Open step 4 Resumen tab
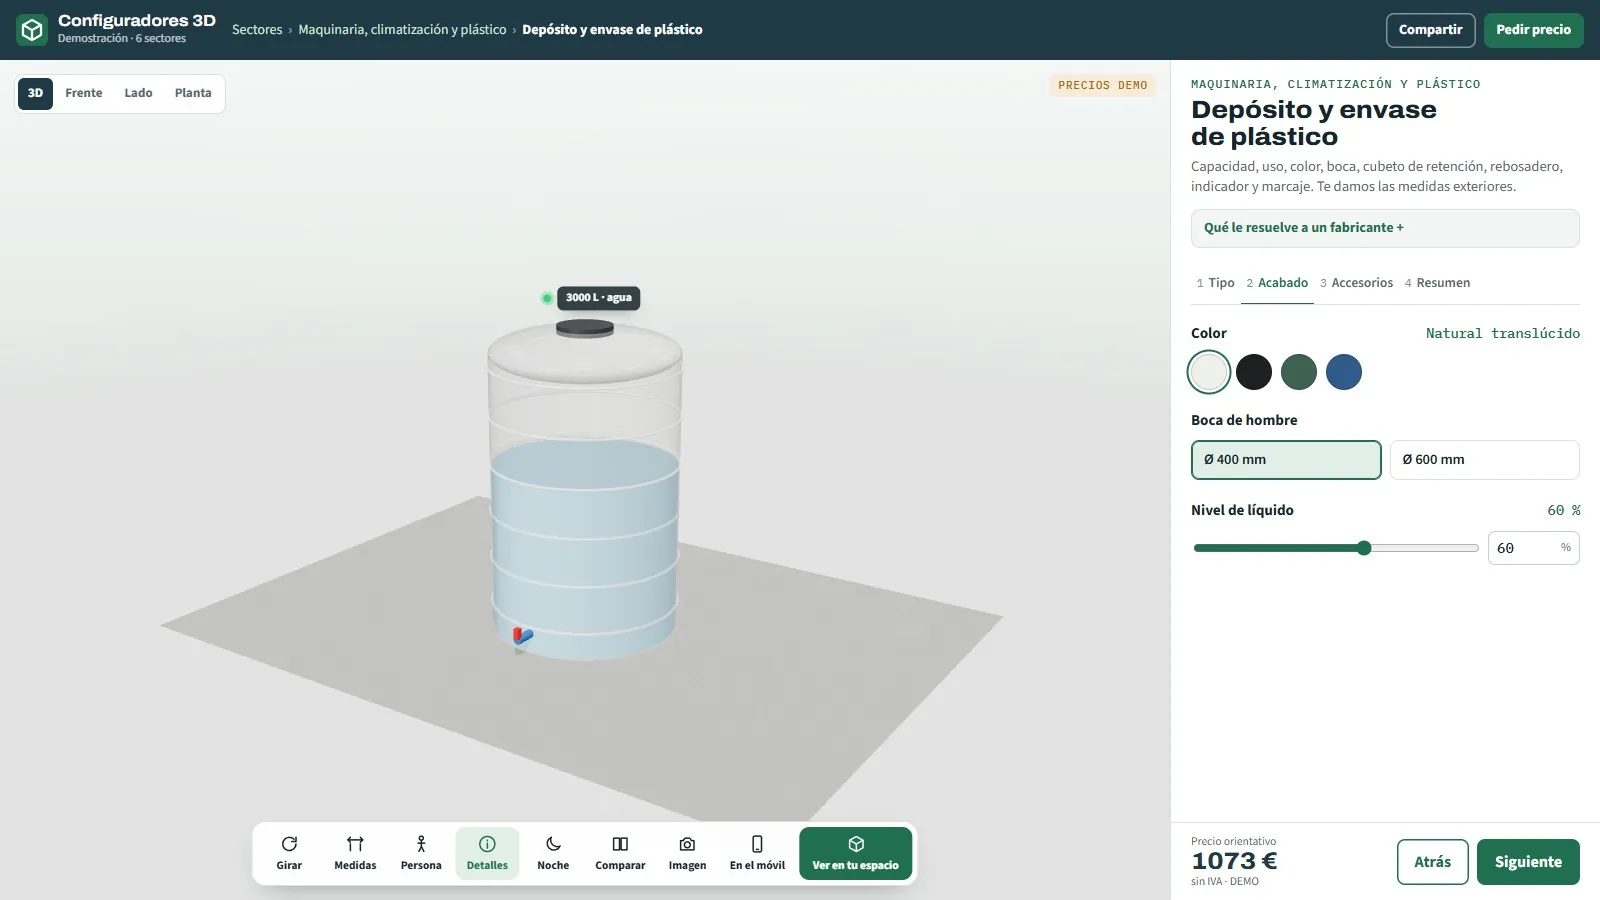 tap(1437, 283)
